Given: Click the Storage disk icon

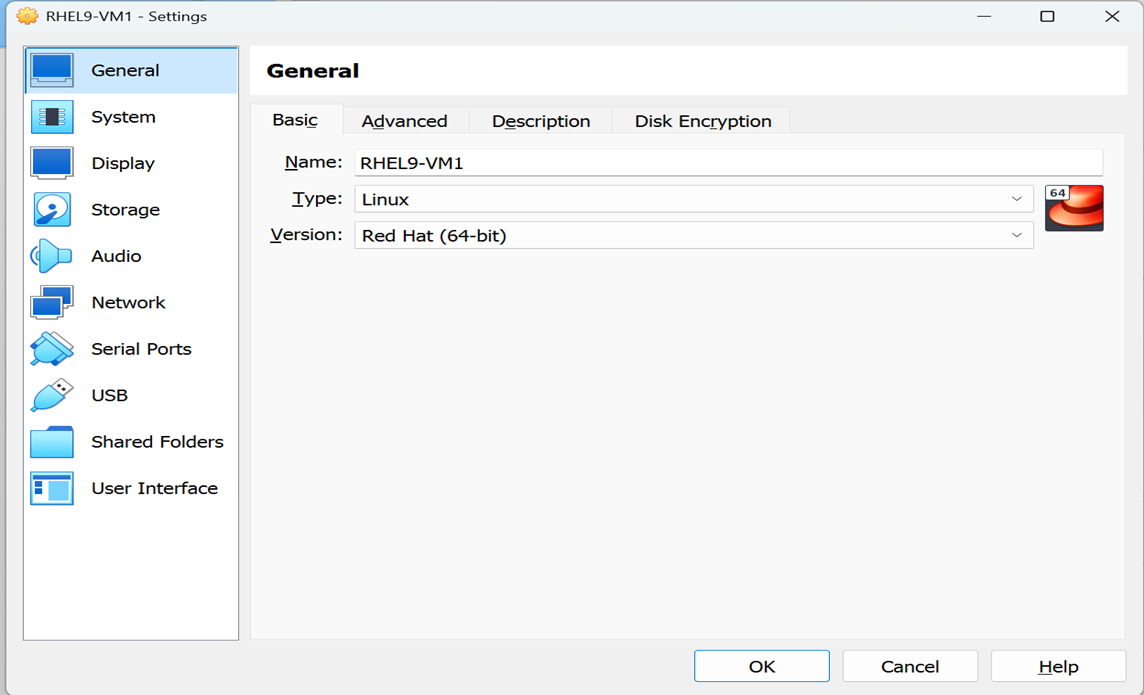Looking at the screenshot, I should pos(52,209).
